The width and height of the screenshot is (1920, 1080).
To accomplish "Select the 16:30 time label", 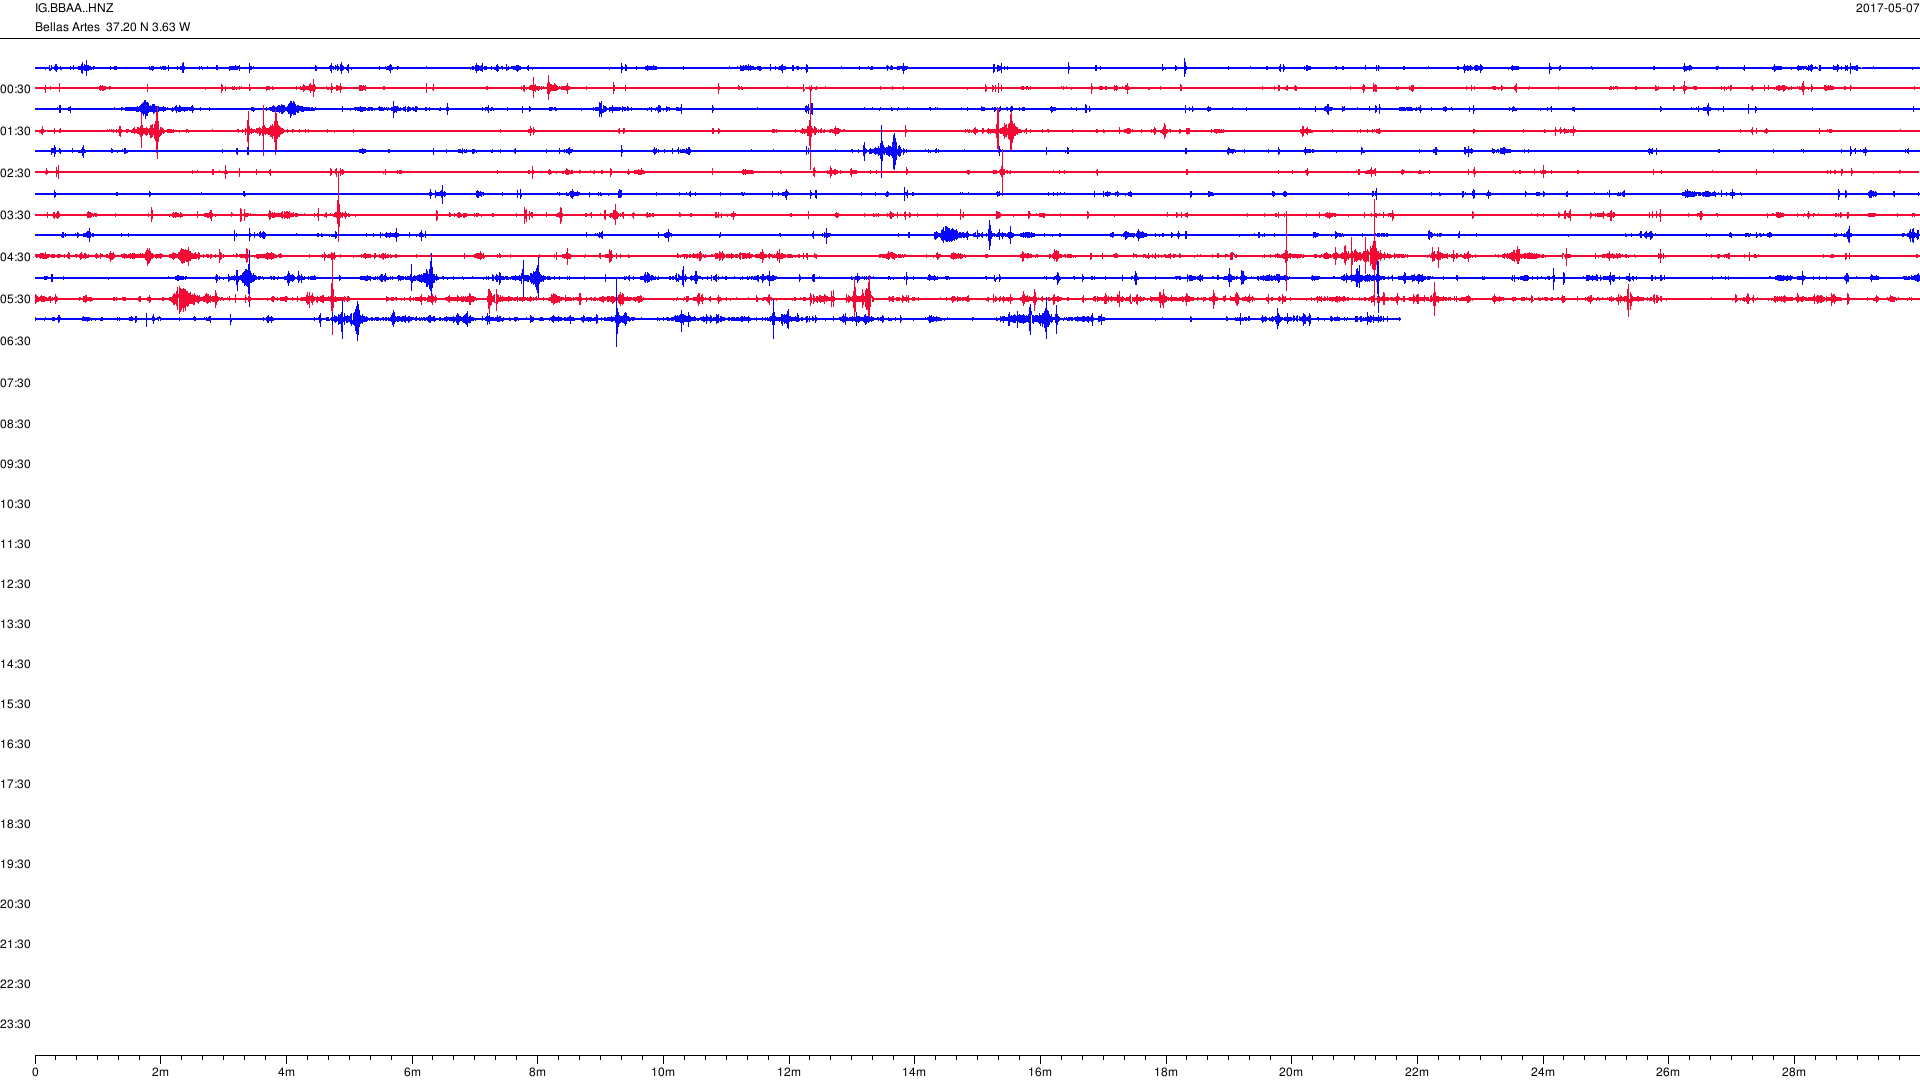I will click(15, 744).
